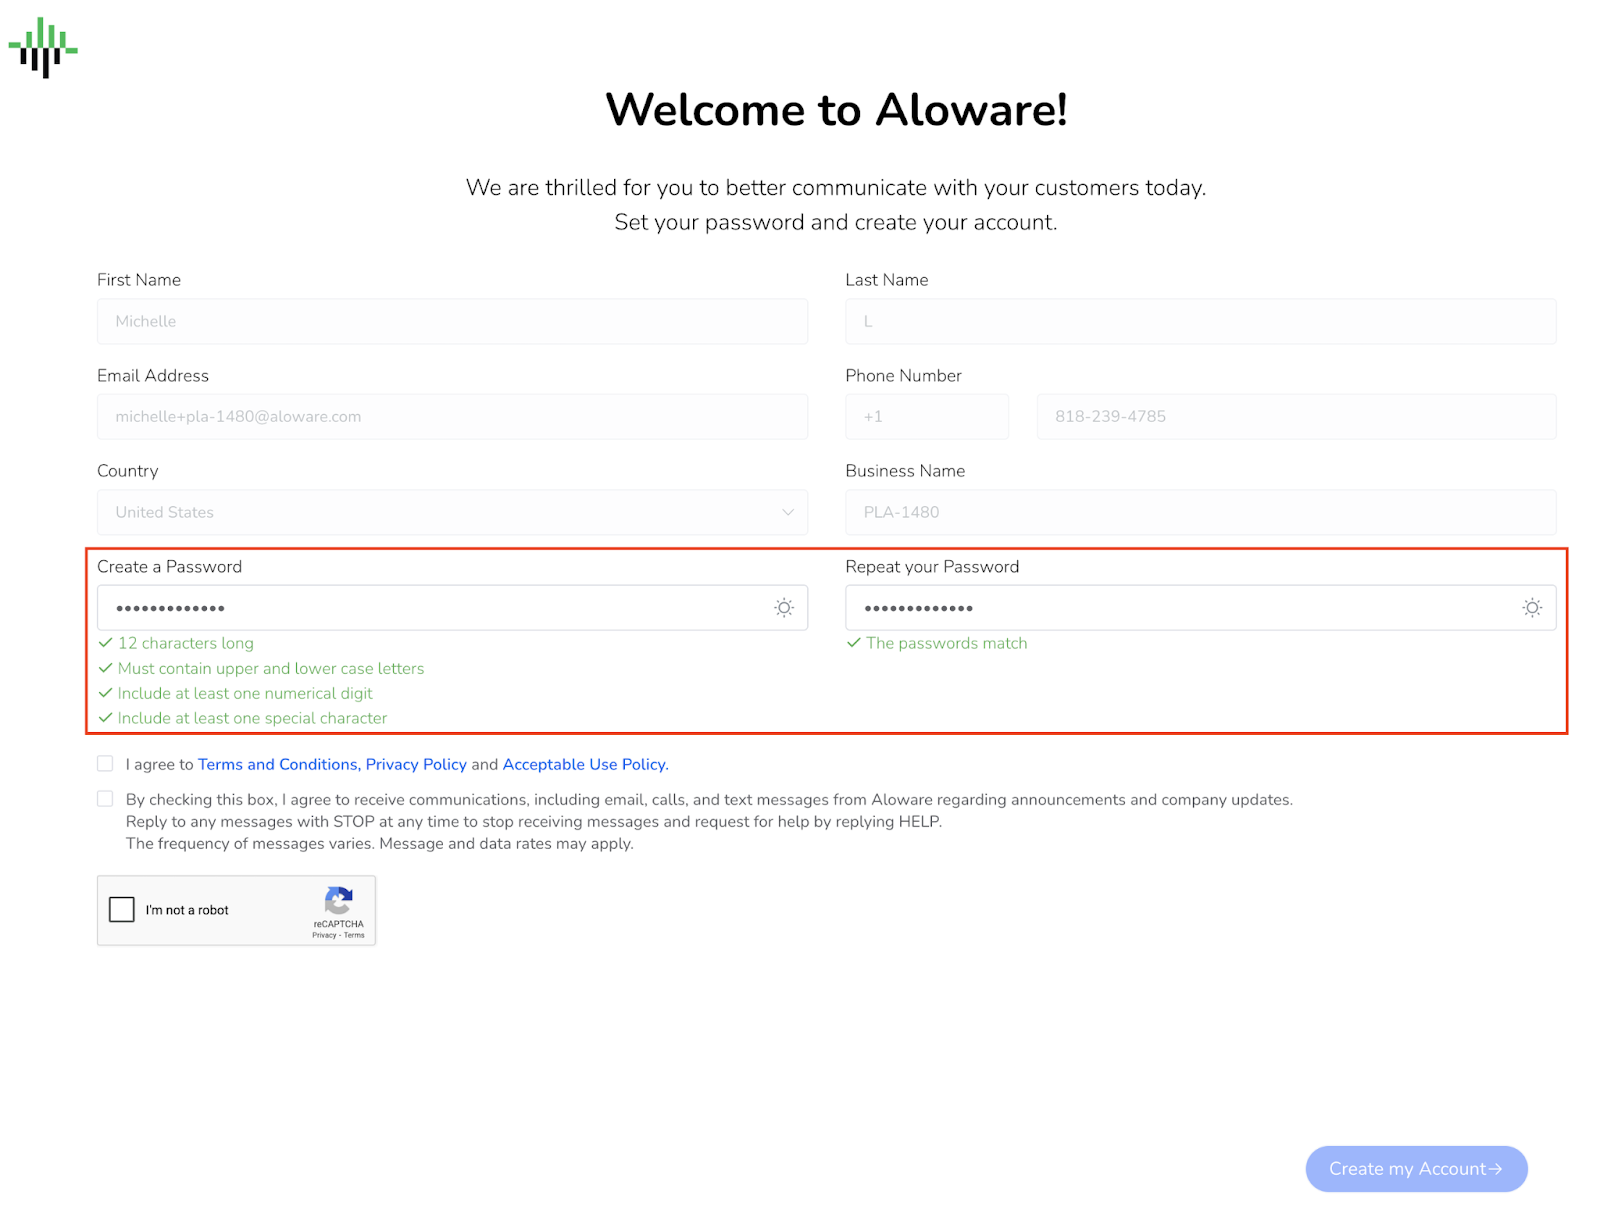This screenshot has width=1600, height=1206.
Task: Click the Aloware logo icon
Action: [43, 47]
